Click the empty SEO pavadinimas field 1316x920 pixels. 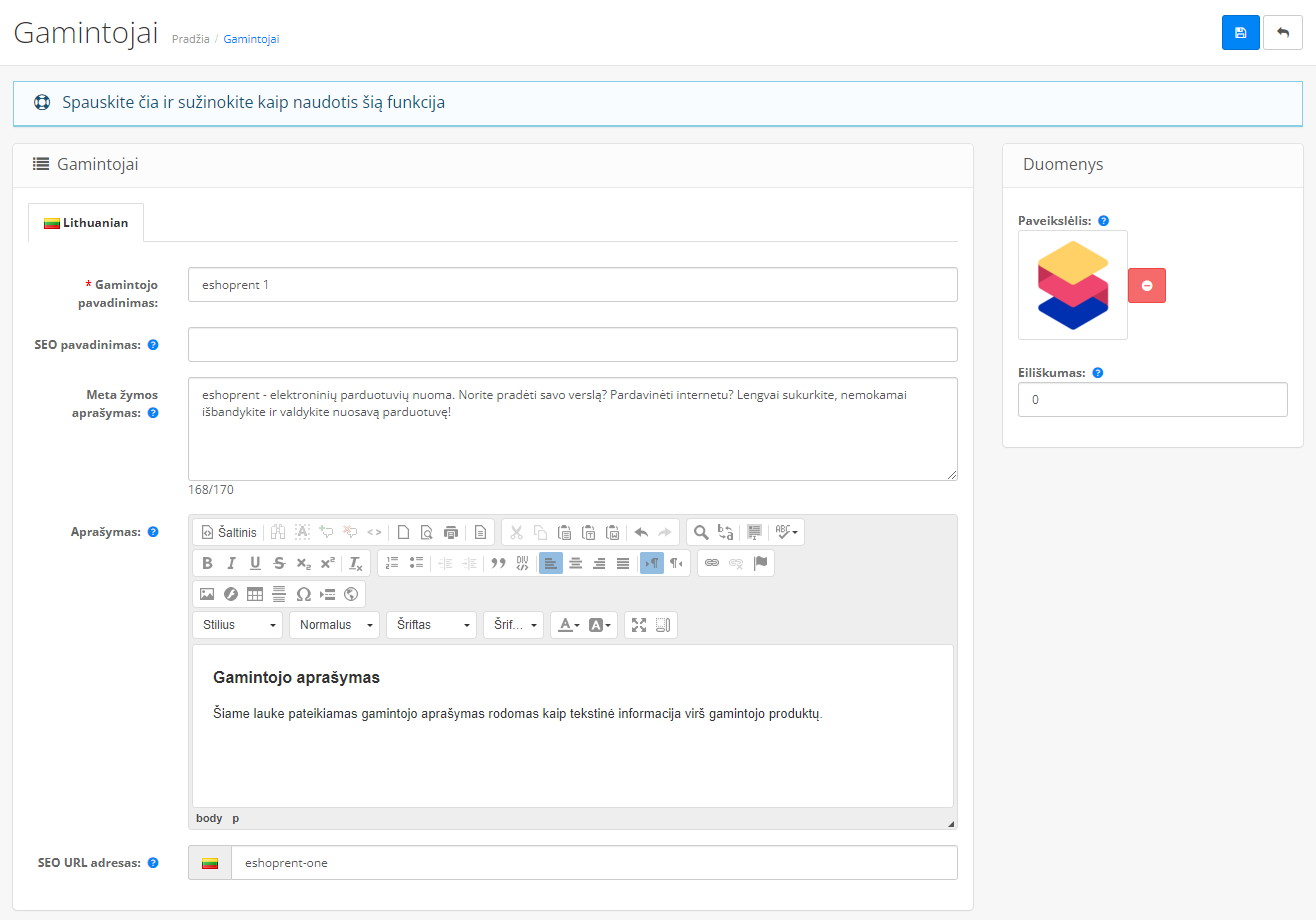(x=573, y=345)
